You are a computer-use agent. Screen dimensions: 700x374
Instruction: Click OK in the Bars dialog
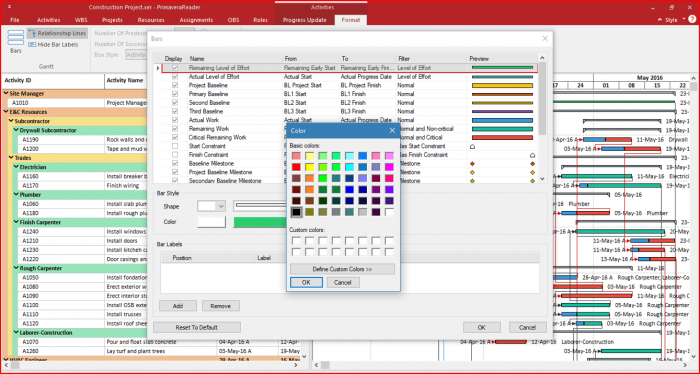click(481, 327)
